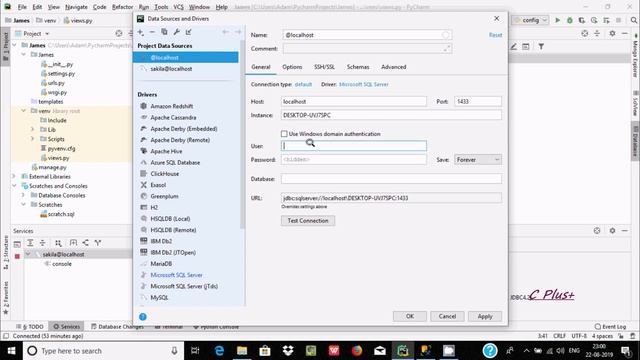Click the Apply button
Screen dimensions: 640x360
485,316
